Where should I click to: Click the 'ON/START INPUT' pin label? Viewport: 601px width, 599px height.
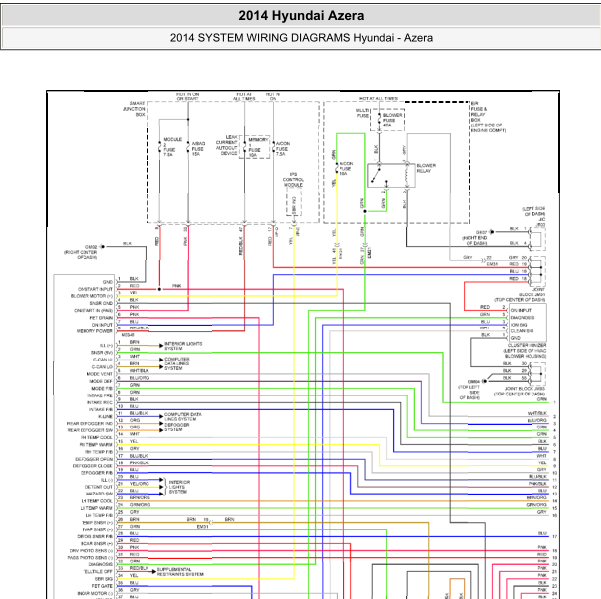(x=95, y=289)
